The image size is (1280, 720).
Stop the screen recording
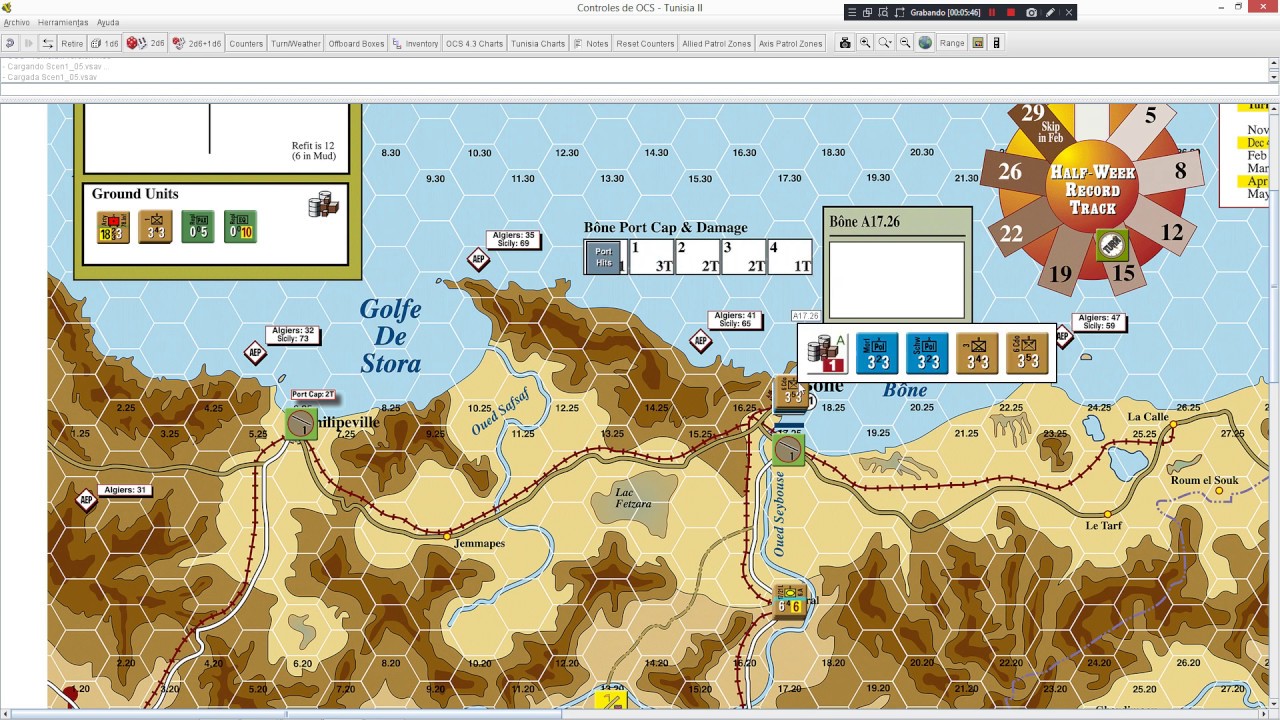[x=1011, y=12]
